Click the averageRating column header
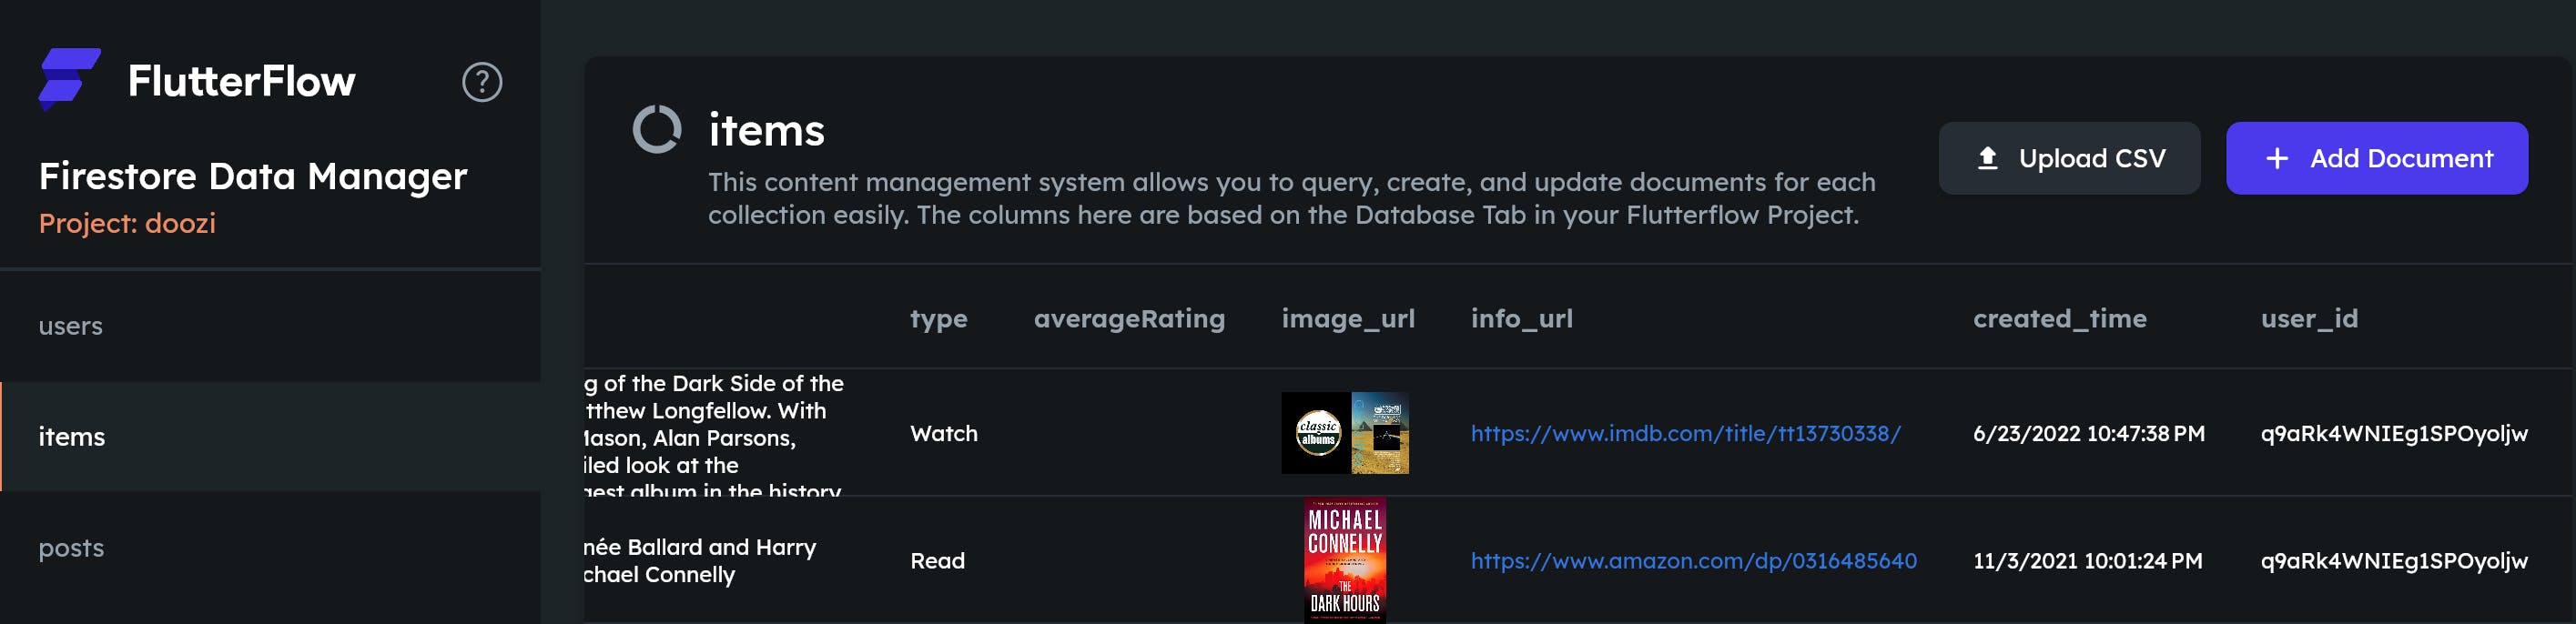Screen dimensions: 2576x624 [1128, 318]
